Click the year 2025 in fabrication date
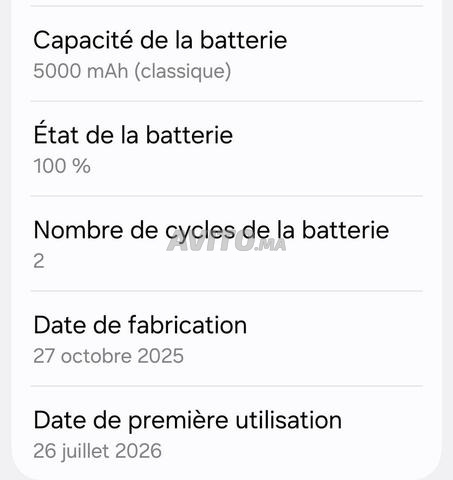 [x=160, y=356]
